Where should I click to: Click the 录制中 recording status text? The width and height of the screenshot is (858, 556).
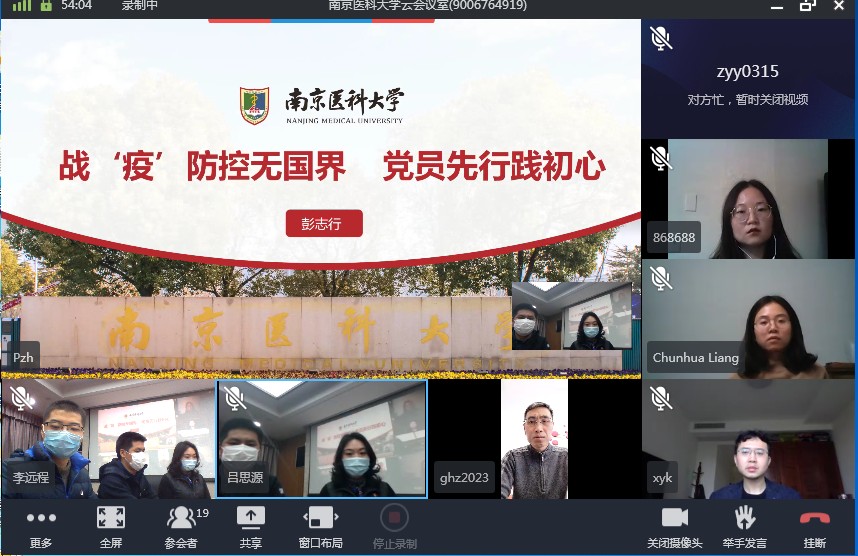pyautogui.click(x=140, y=5)
